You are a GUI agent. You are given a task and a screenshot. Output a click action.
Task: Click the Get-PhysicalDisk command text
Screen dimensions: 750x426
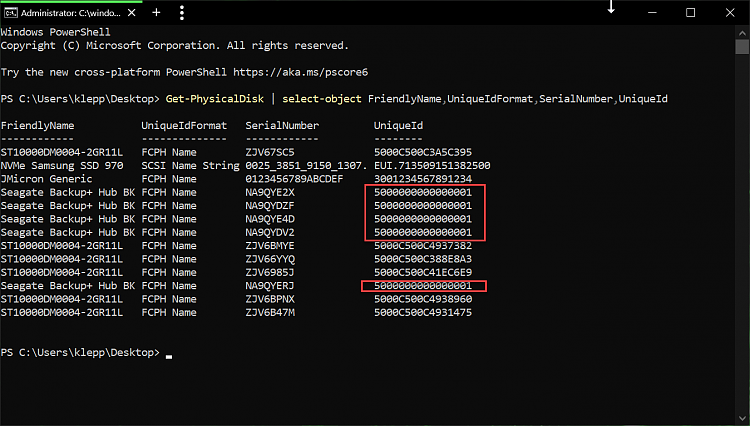(215, 99)
